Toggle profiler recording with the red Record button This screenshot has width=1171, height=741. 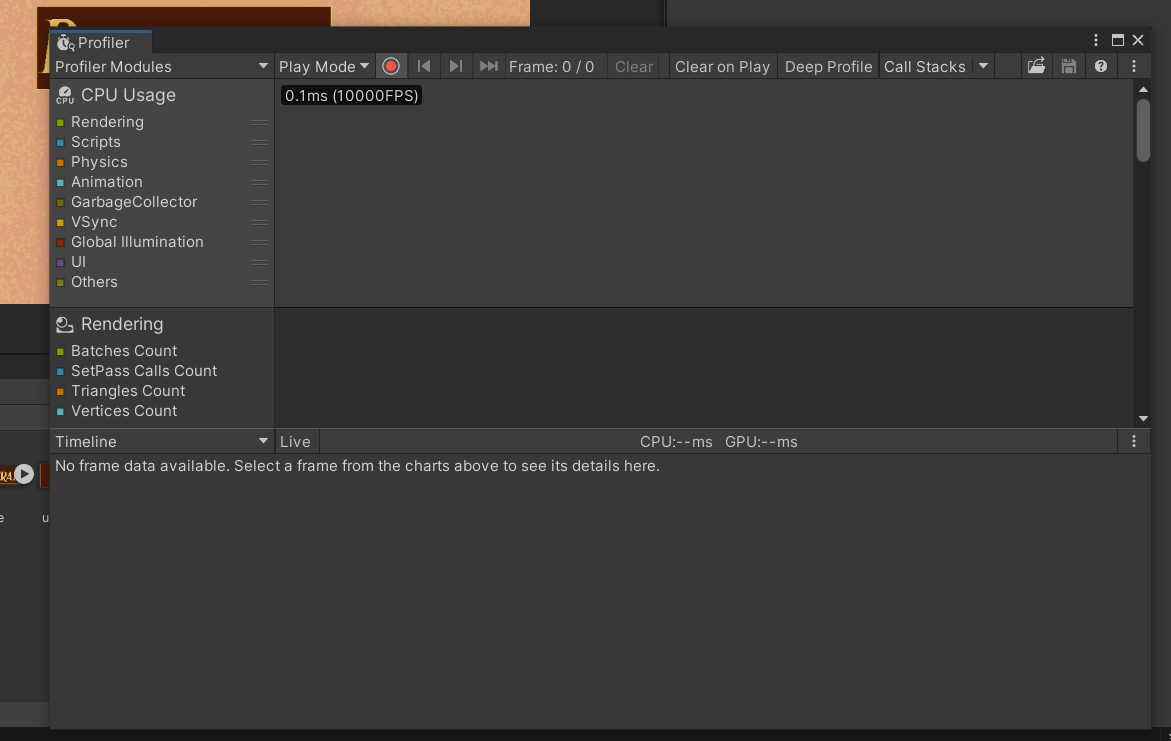coord(391,65)
